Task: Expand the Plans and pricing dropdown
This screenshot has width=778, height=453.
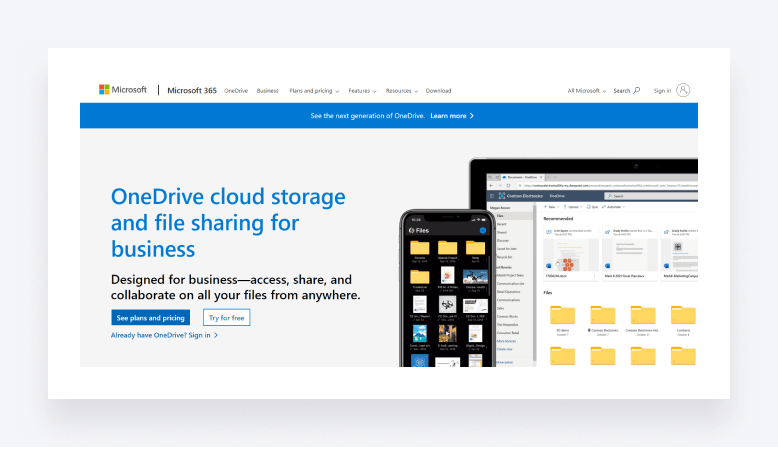Action: (x=314, y=91)
